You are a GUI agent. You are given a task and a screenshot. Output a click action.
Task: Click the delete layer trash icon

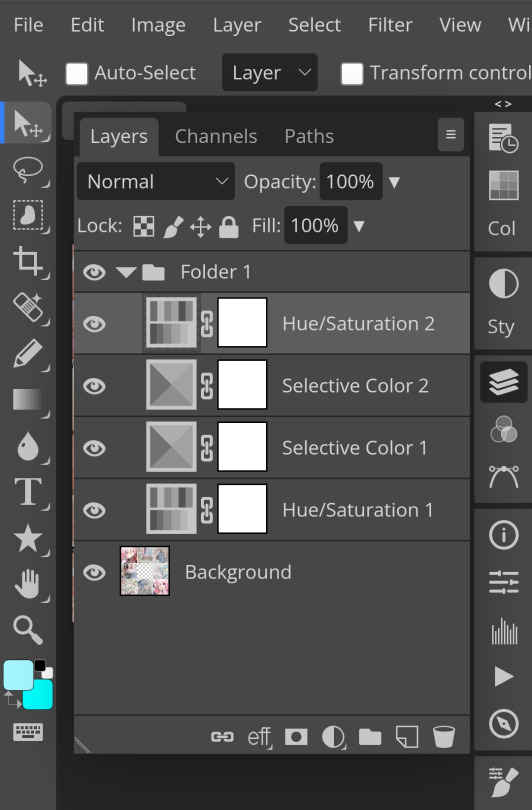tap(444, 737)
